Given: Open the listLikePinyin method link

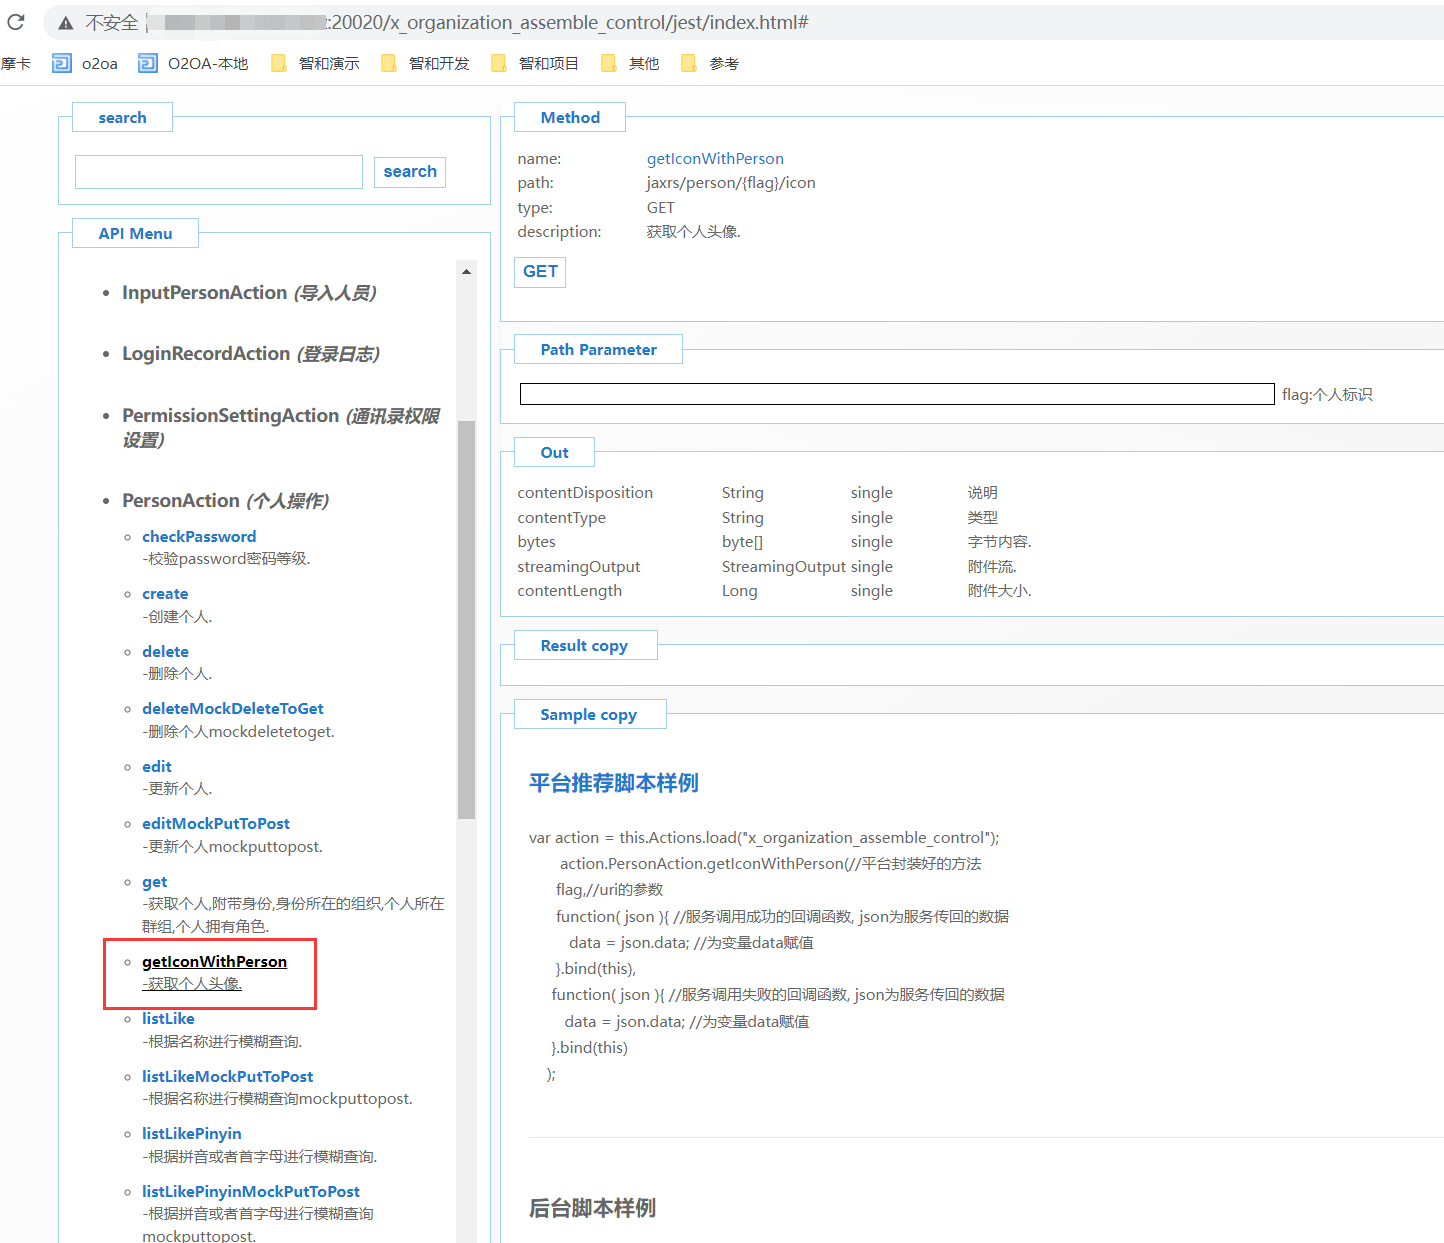Looking at the screenshot, I should click(192, 1134).
